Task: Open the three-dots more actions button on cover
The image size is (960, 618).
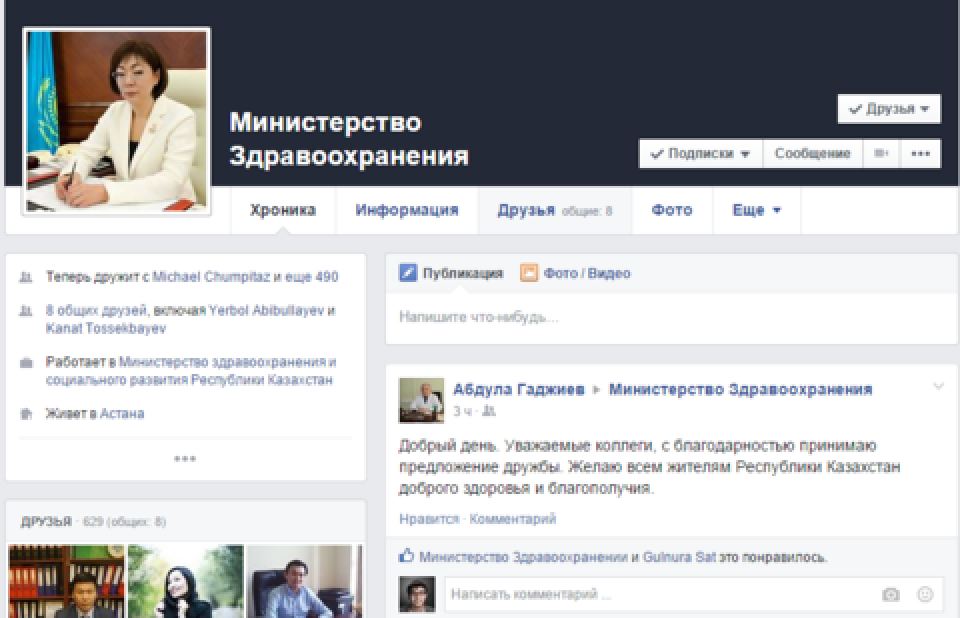Action: [x=920, y=153]
